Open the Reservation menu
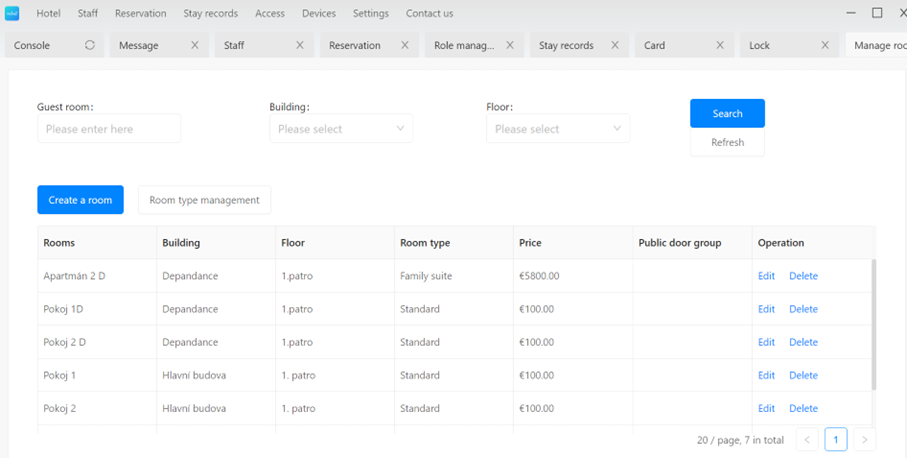The image size is (907, 458). 140,14
